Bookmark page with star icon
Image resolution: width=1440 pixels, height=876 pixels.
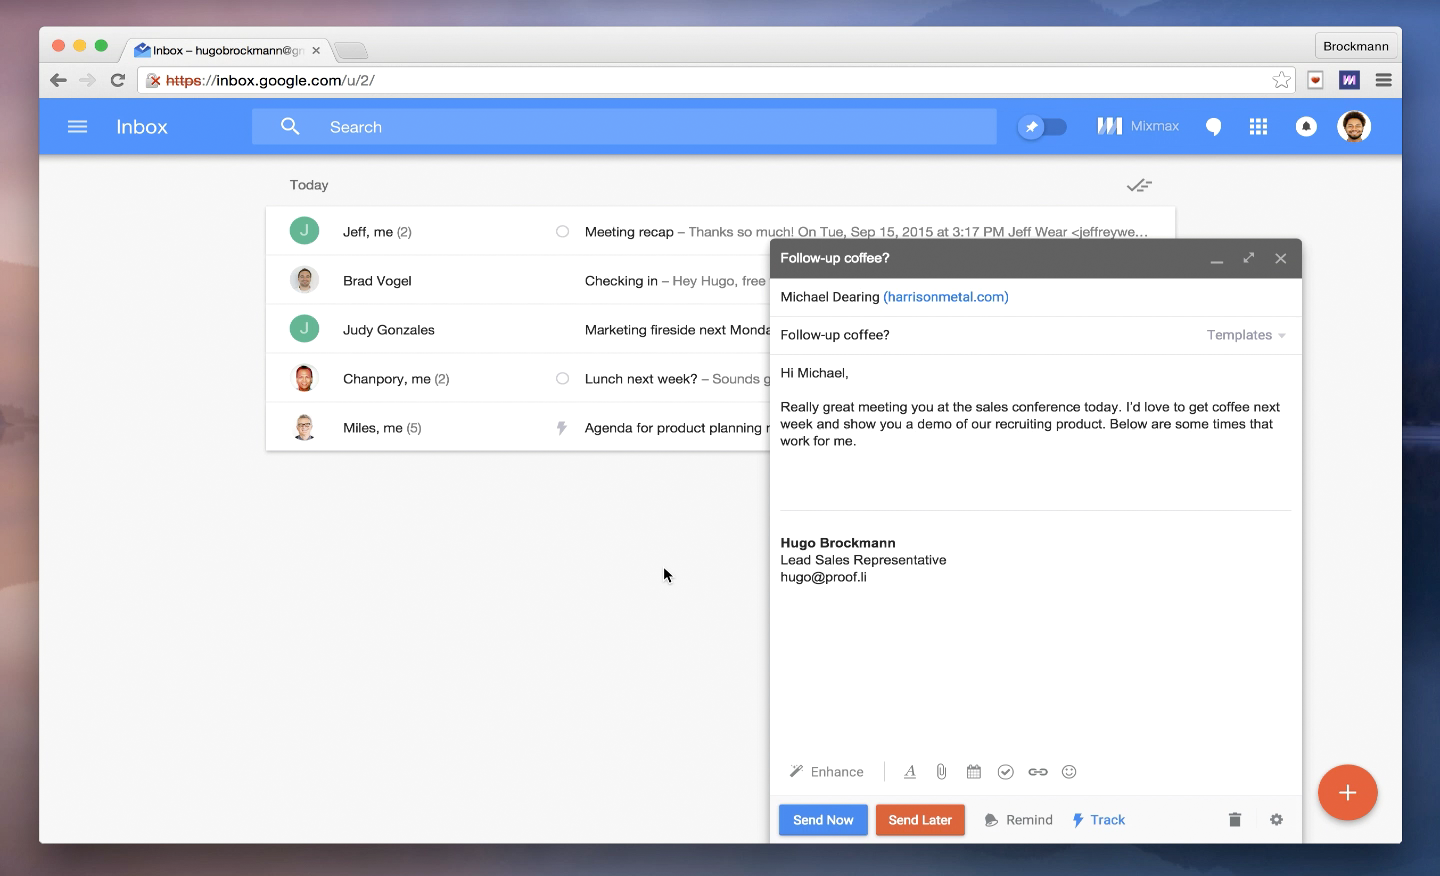[1281, 80]
